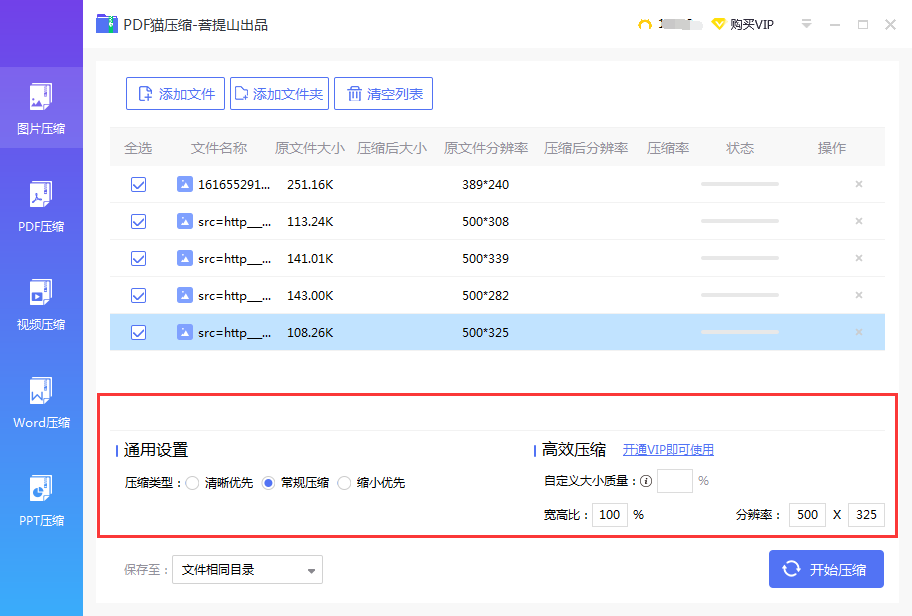Start compression with 开始压缩 button
912x616 pixels.
point(826,569)
